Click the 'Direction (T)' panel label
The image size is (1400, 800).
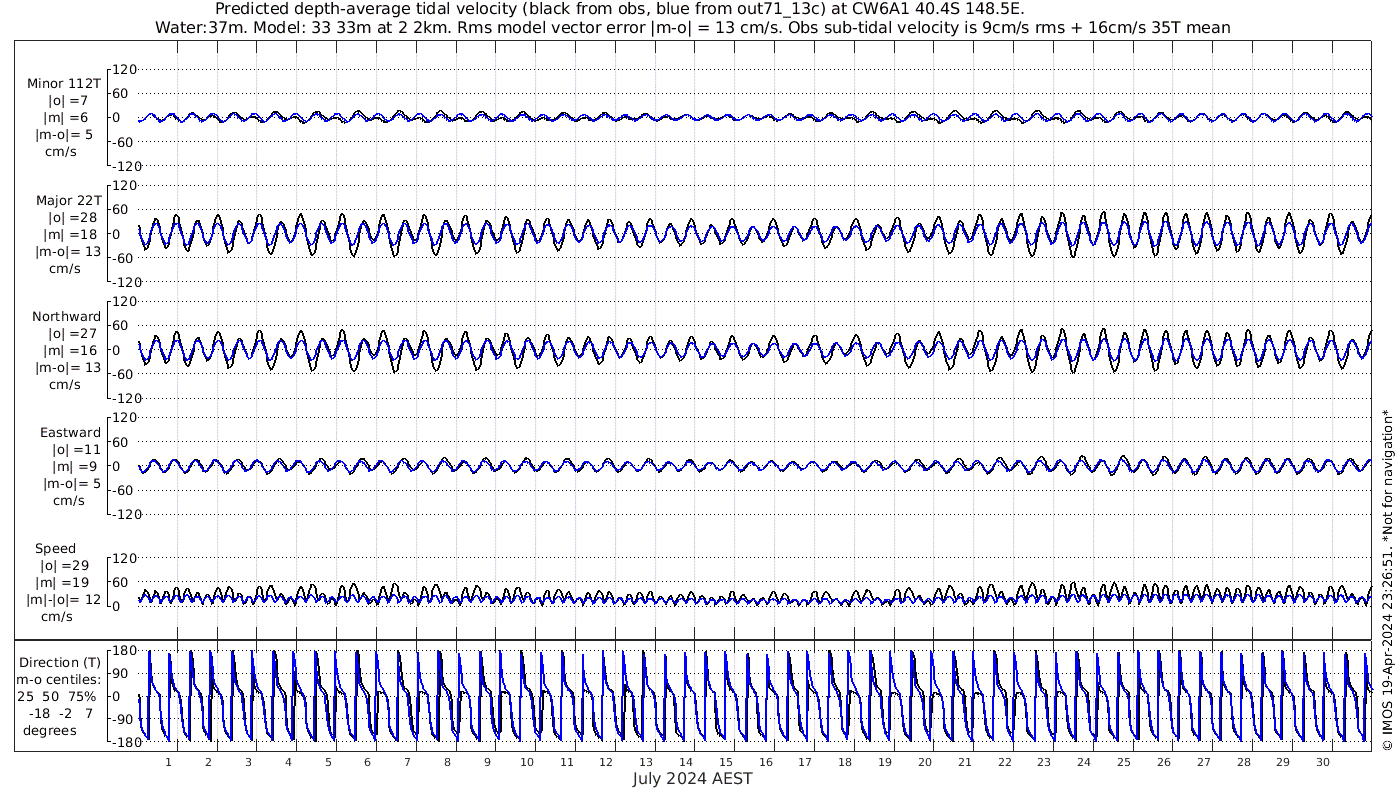[62, 662]
